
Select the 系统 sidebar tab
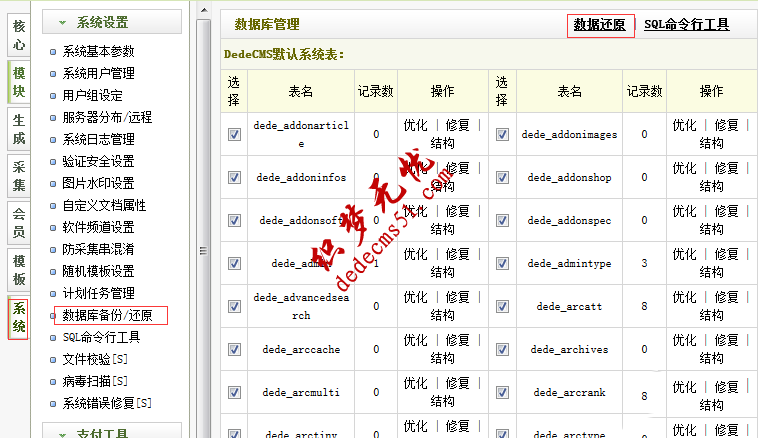(x=19, y=317)
